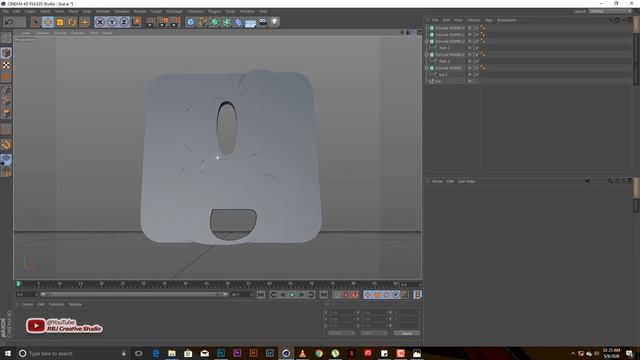Switch to Polygons mode

click(x=6, y=113)
